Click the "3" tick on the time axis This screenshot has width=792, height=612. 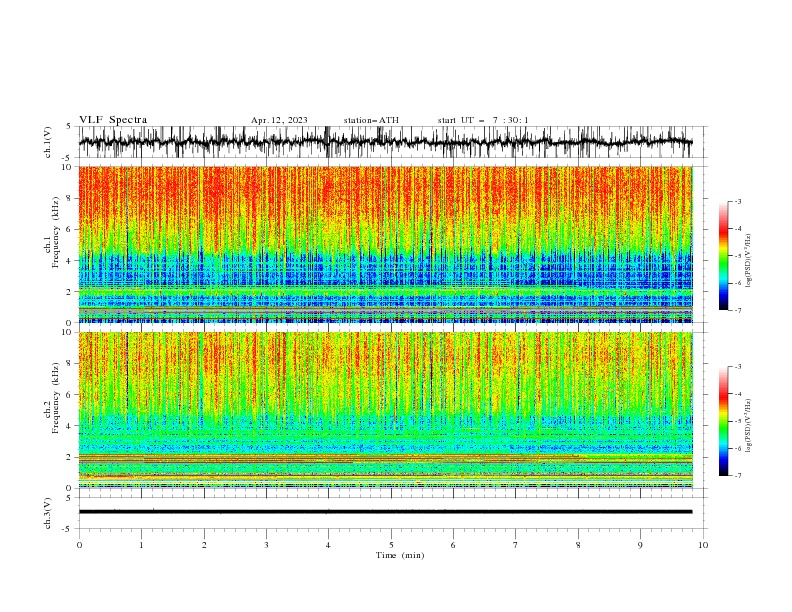[x=266, y=545]
